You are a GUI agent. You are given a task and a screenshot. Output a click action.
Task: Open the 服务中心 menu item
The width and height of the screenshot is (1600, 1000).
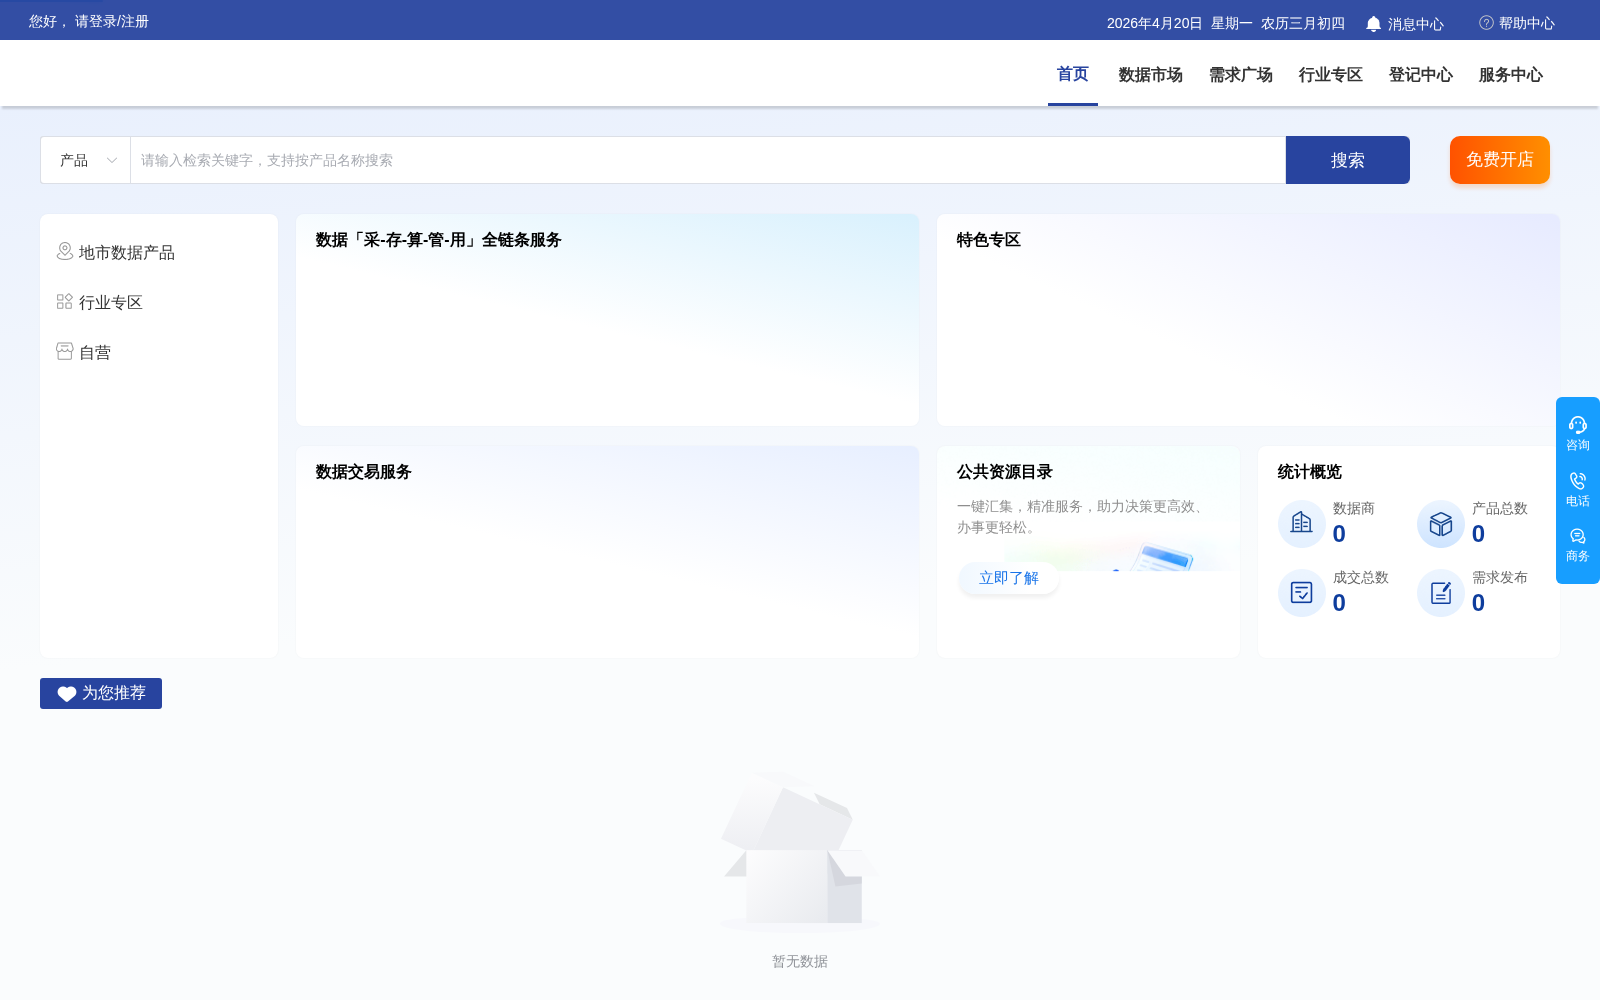[x=1511, y=75]
